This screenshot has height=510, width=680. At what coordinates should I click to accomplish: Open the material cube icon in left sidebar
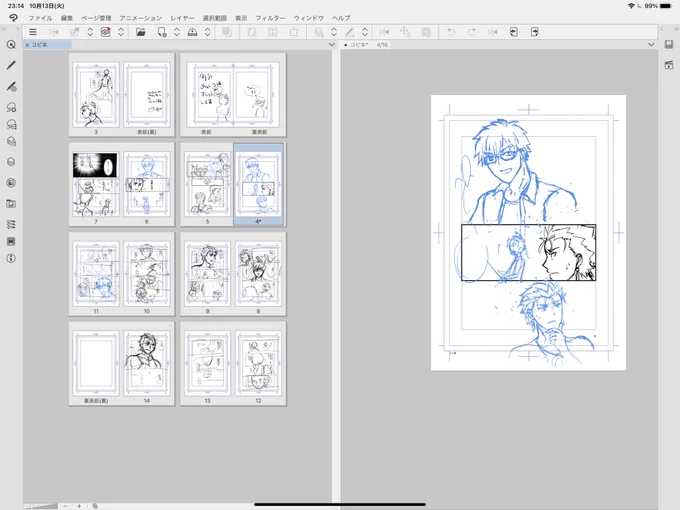pyautogui.click(x=11, y=162)
